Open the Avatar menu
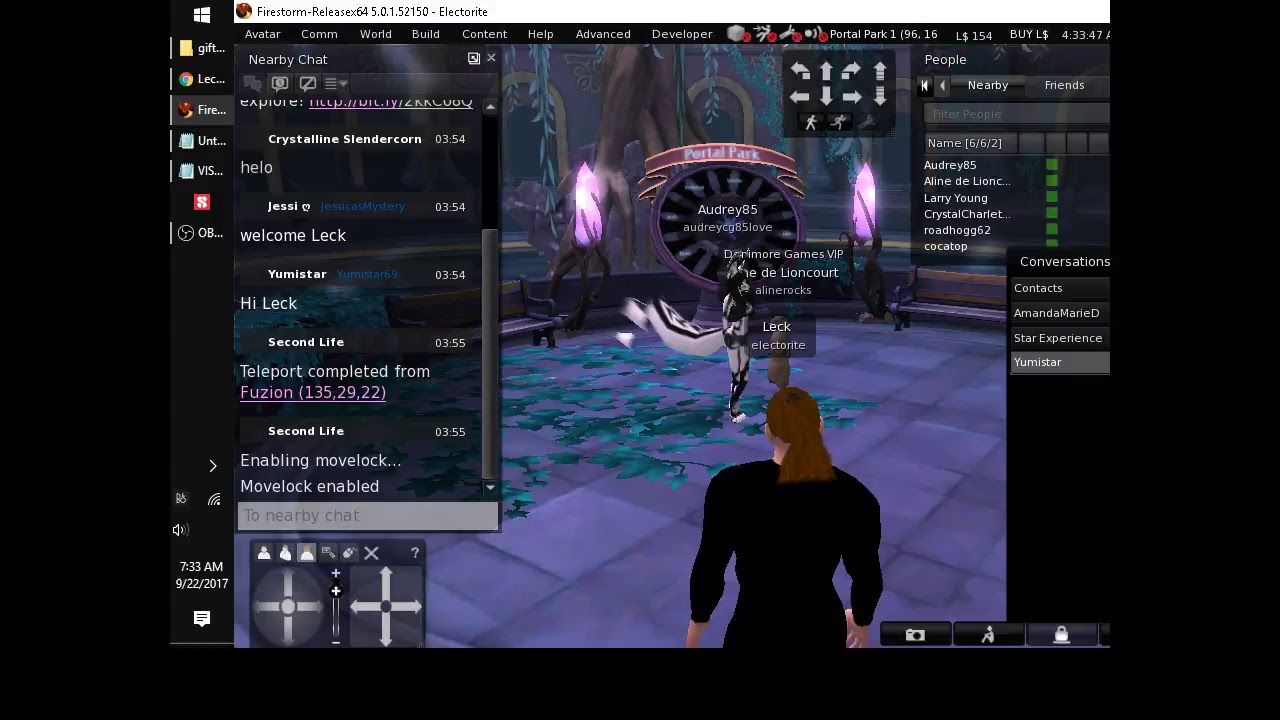This screenshot has width=1280, height=720. (x=263, y=34)
